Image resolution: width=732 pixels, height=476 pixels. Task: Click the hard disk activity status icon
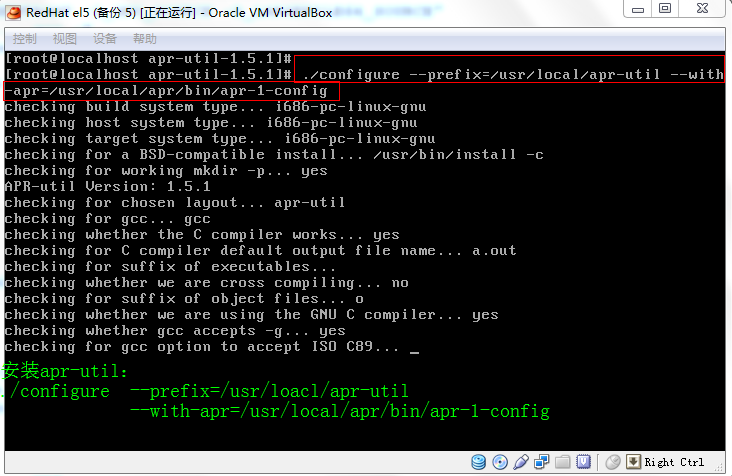point(479,462)
